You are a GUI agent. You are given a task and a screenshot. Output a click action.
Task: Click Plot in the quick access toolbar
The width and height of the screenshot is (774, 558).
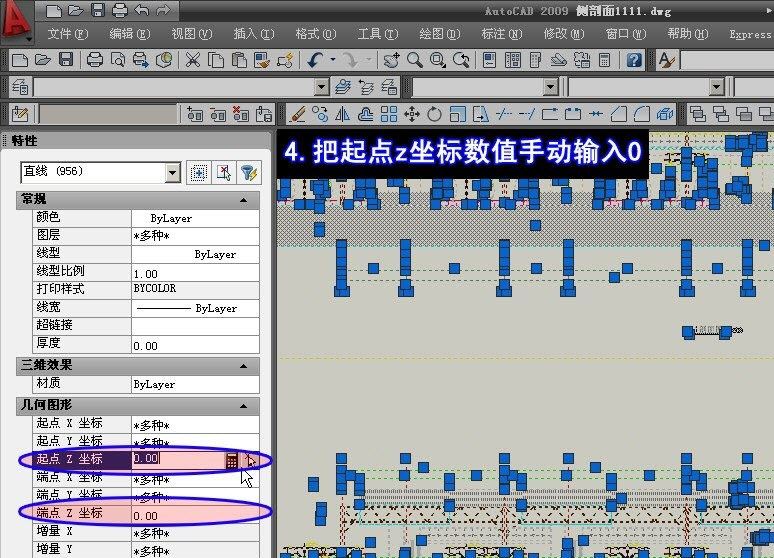point(119,10)
